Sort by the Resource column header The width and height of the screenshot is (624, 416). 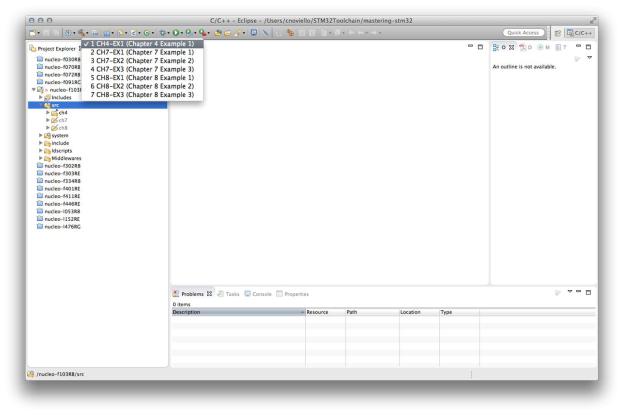(326, 312)
